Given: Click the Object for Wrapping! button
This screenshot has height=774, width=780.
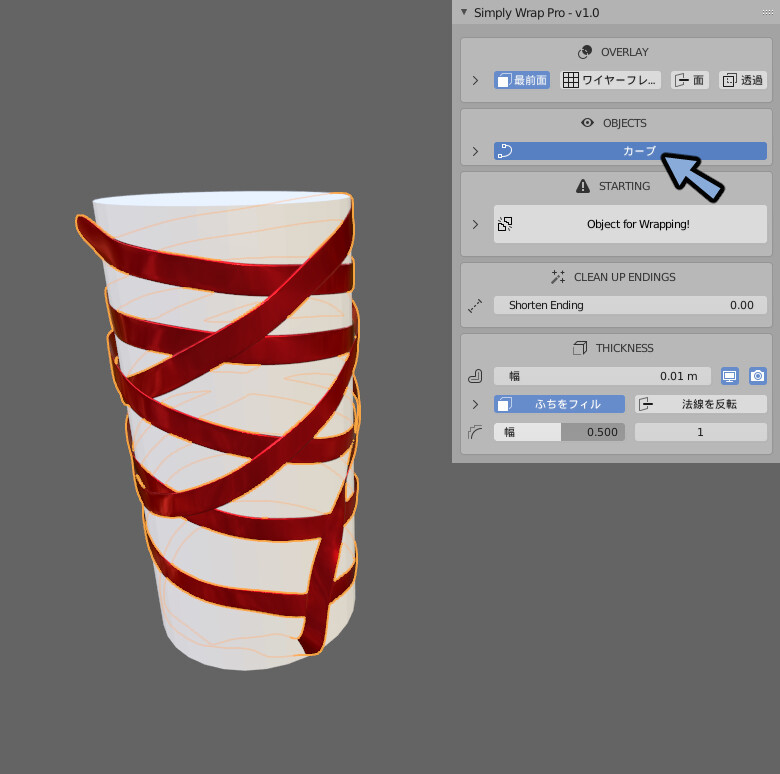Looking at the screenshot, I should point(630,224).
